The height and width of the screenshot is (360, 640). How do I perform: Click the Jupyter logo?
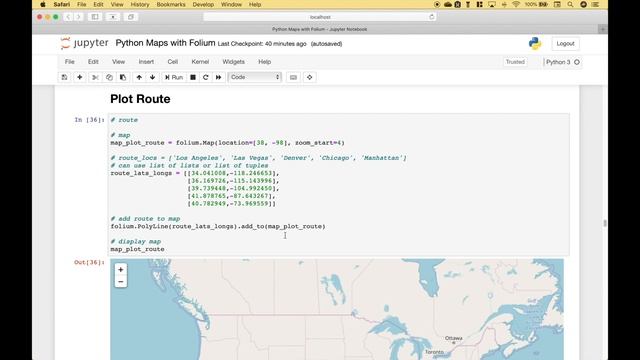click(84, 43)
